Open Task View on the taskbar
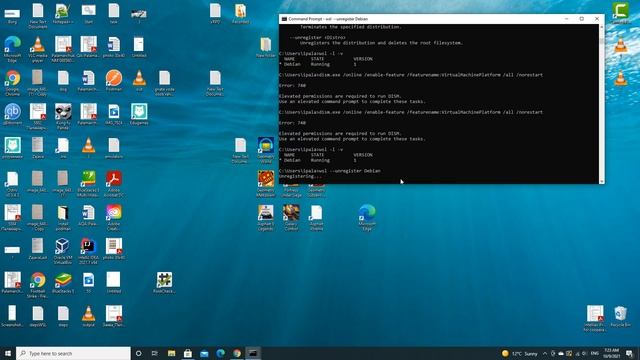This screenshot has width=640, height=360. point(155,353)
